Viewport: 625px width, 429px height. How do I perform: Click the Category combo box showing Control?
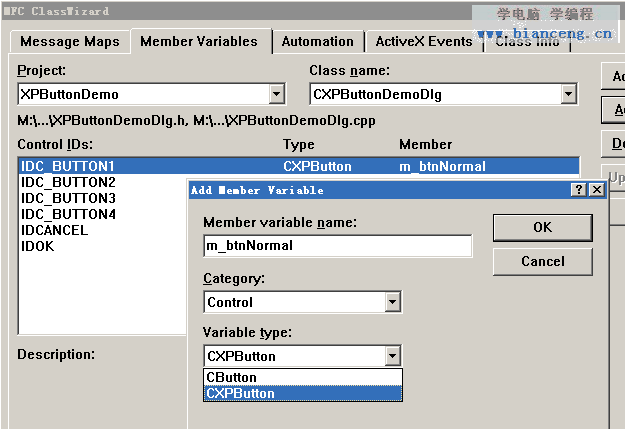point(303,302)
